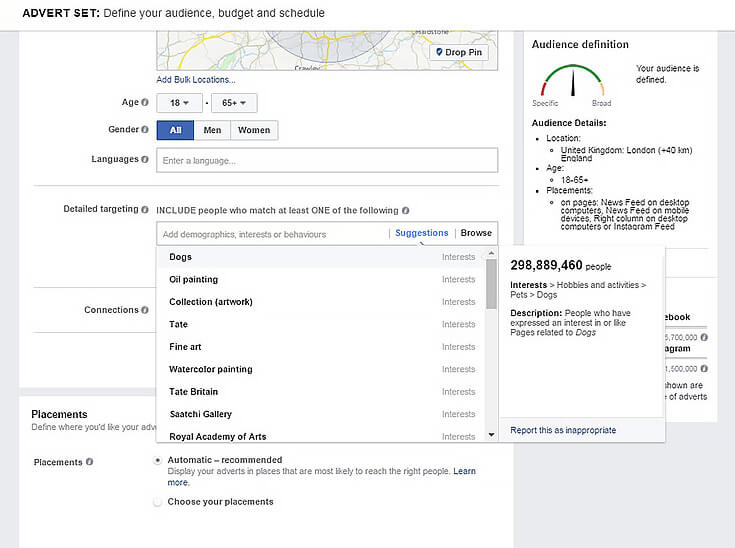Choose Royal Academy of Arts suggestion

(322, 436)
